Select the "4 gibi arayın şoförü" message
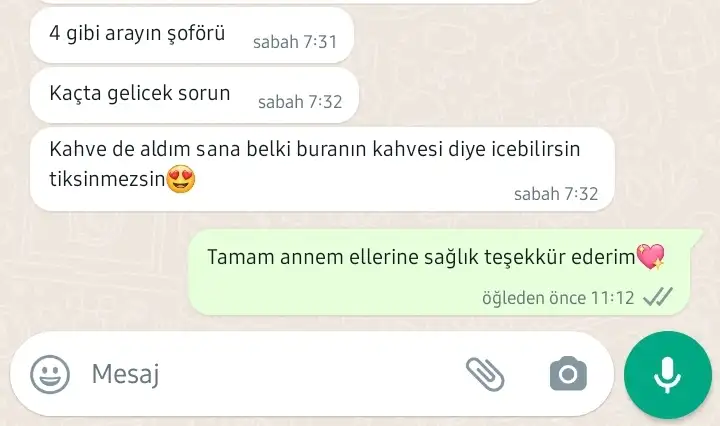 pos(191,35)
